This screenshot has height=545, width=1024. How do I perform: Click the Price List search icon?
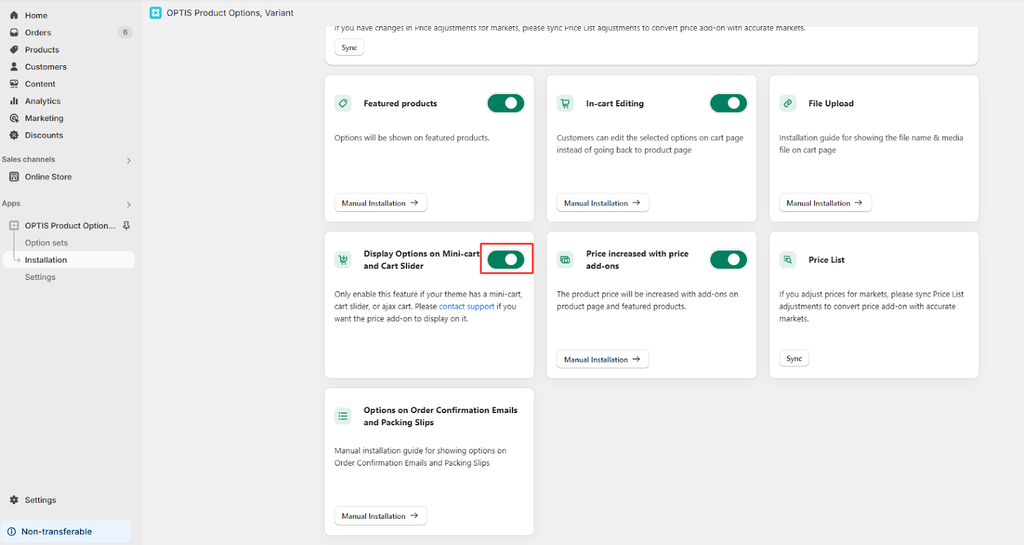pyautogui.click(x=788, y=260)
